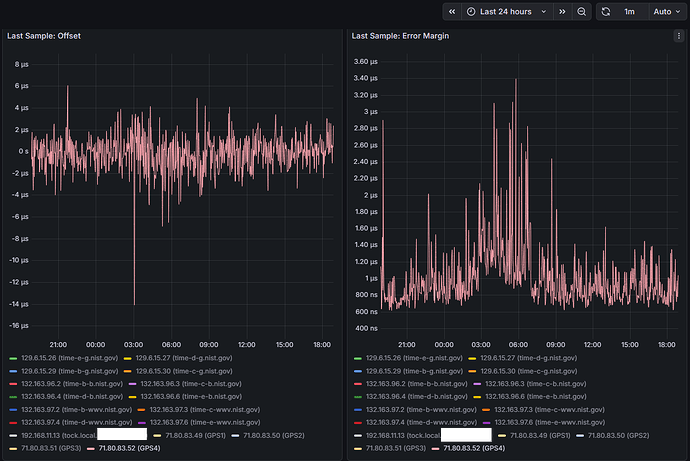Select 132.163.96.3 time-c-b in Error Margin legend
This screenshot has height=461, width=690.
(x=536, y=384)
